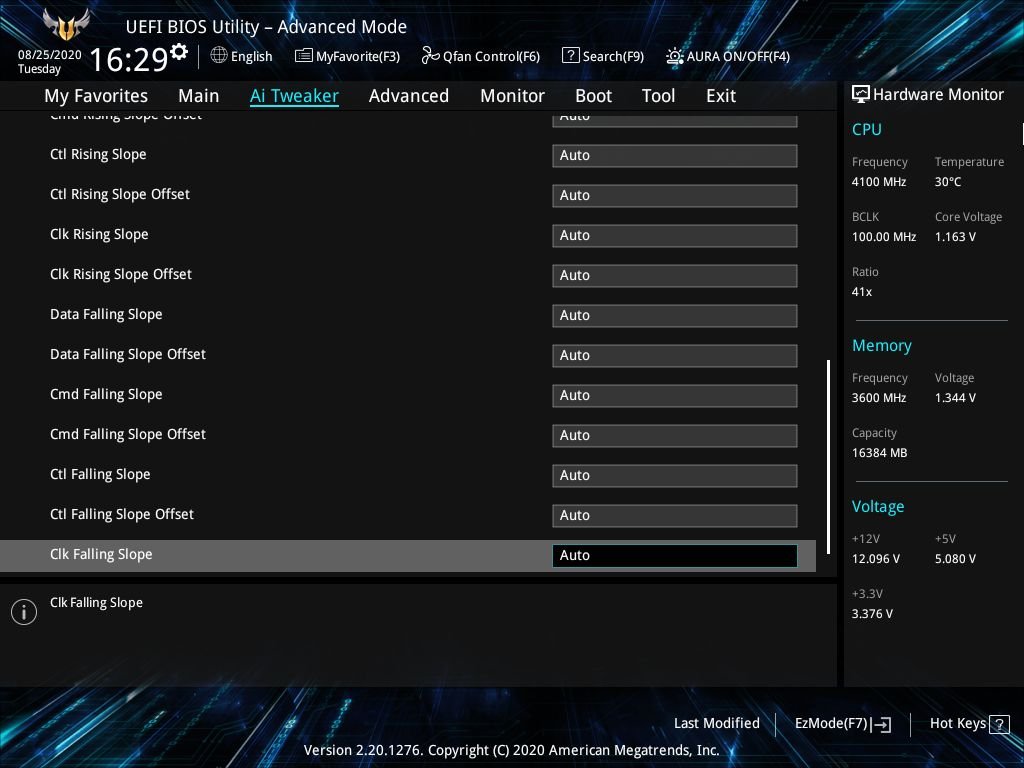Click the Hot Keys question mark icon
The height and width of the screenshot is (768, 1024).
click(999, 724)
